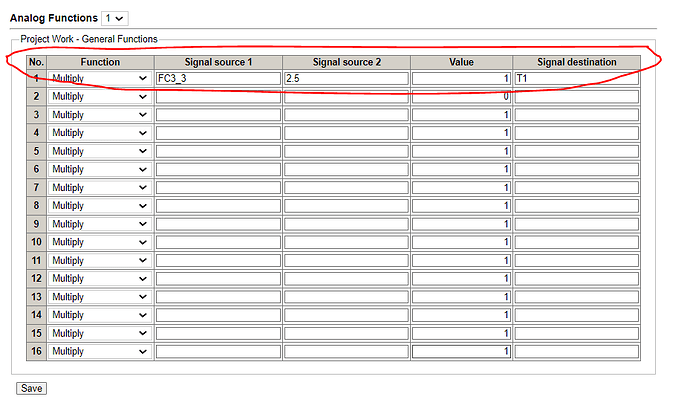
Task: Click Value field in row 14
Action: 461,315
